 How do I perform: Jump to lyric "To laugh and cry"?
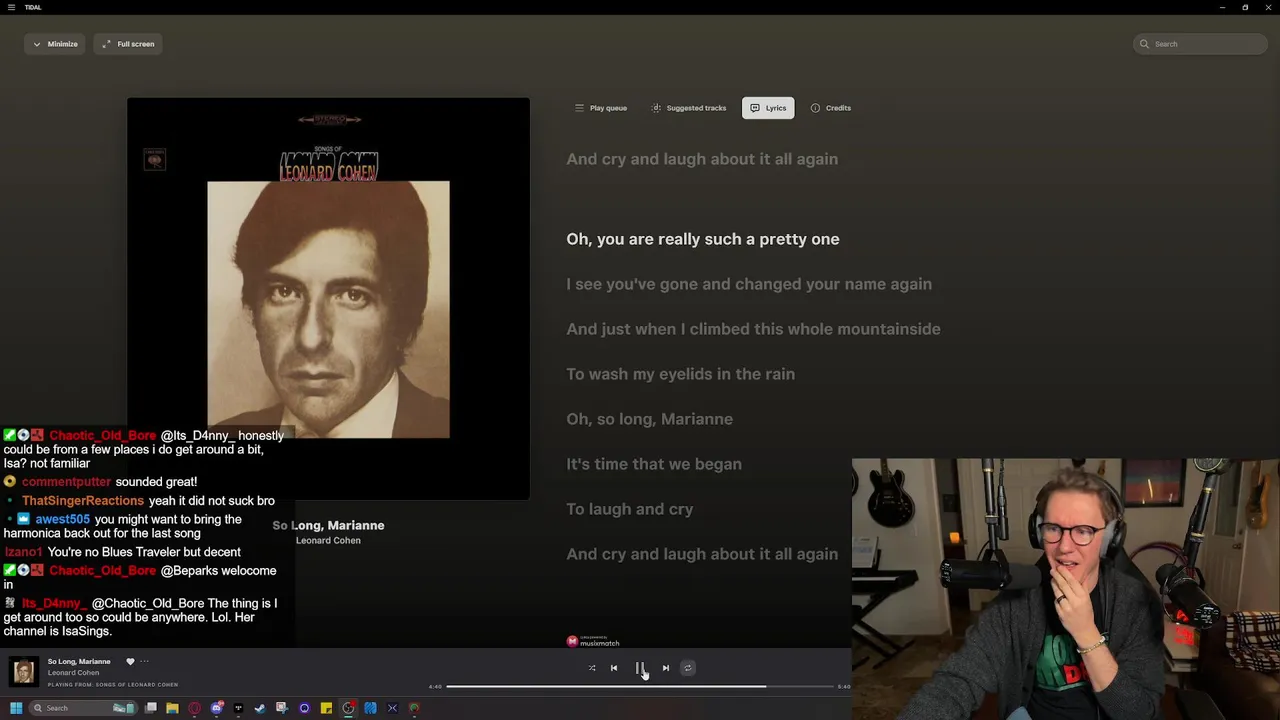coord(629,509)
